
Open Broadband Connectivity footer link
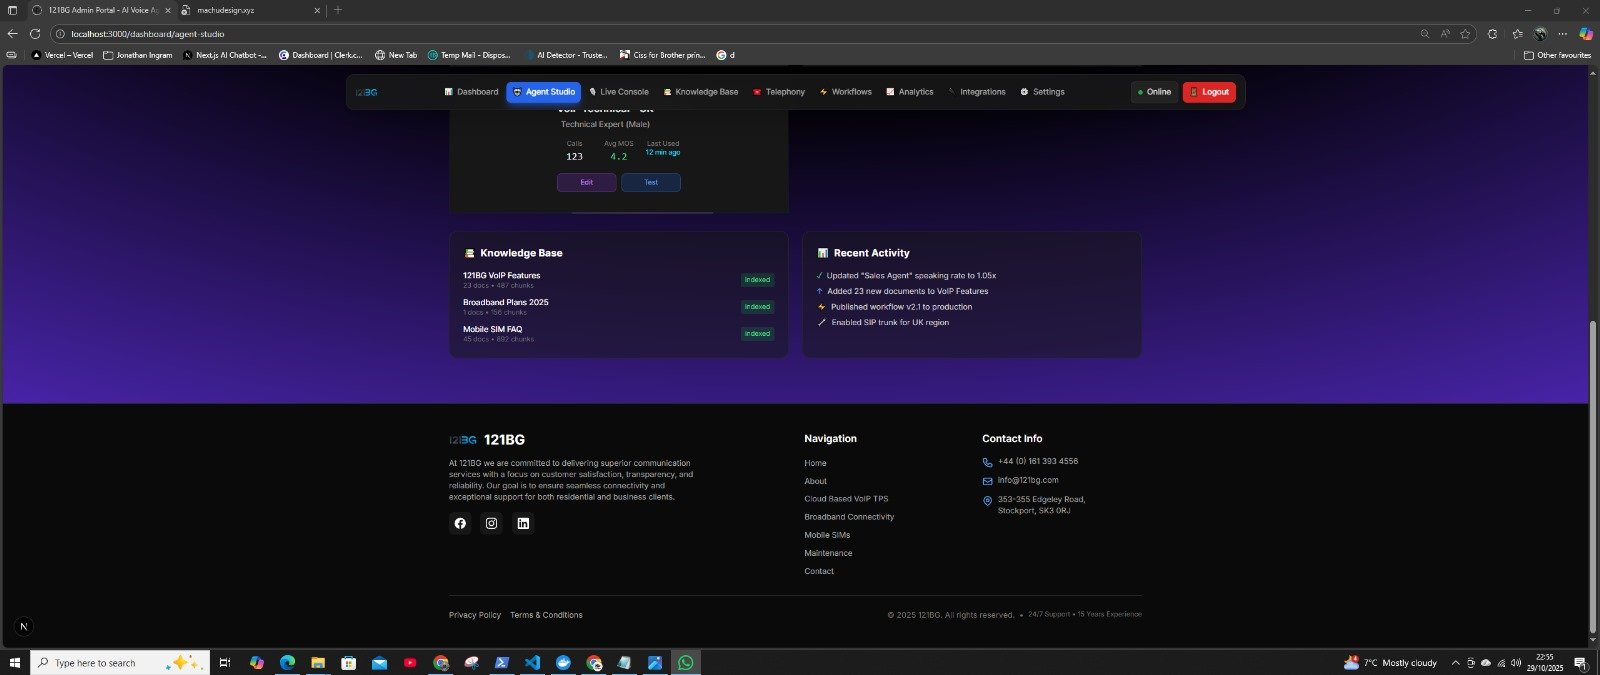click(x=849, y=517)
